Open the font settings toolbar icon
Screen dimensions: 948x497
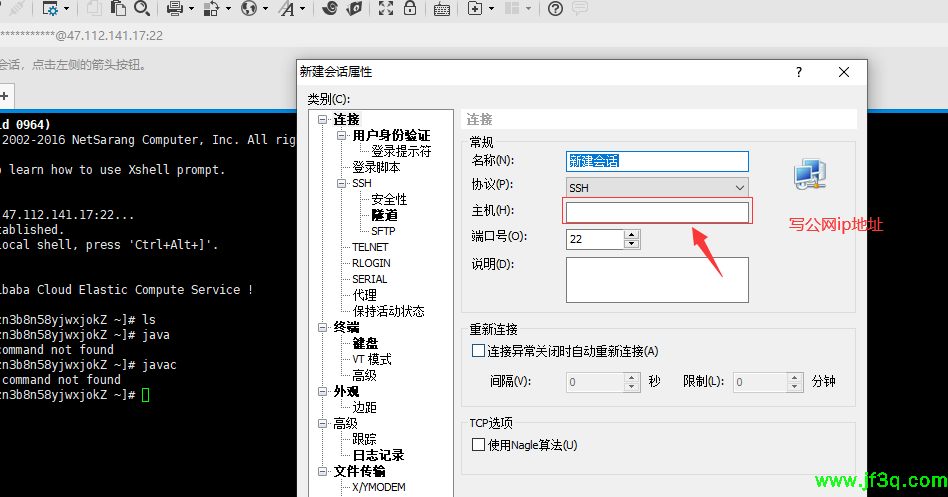click(x=287, y=9)
